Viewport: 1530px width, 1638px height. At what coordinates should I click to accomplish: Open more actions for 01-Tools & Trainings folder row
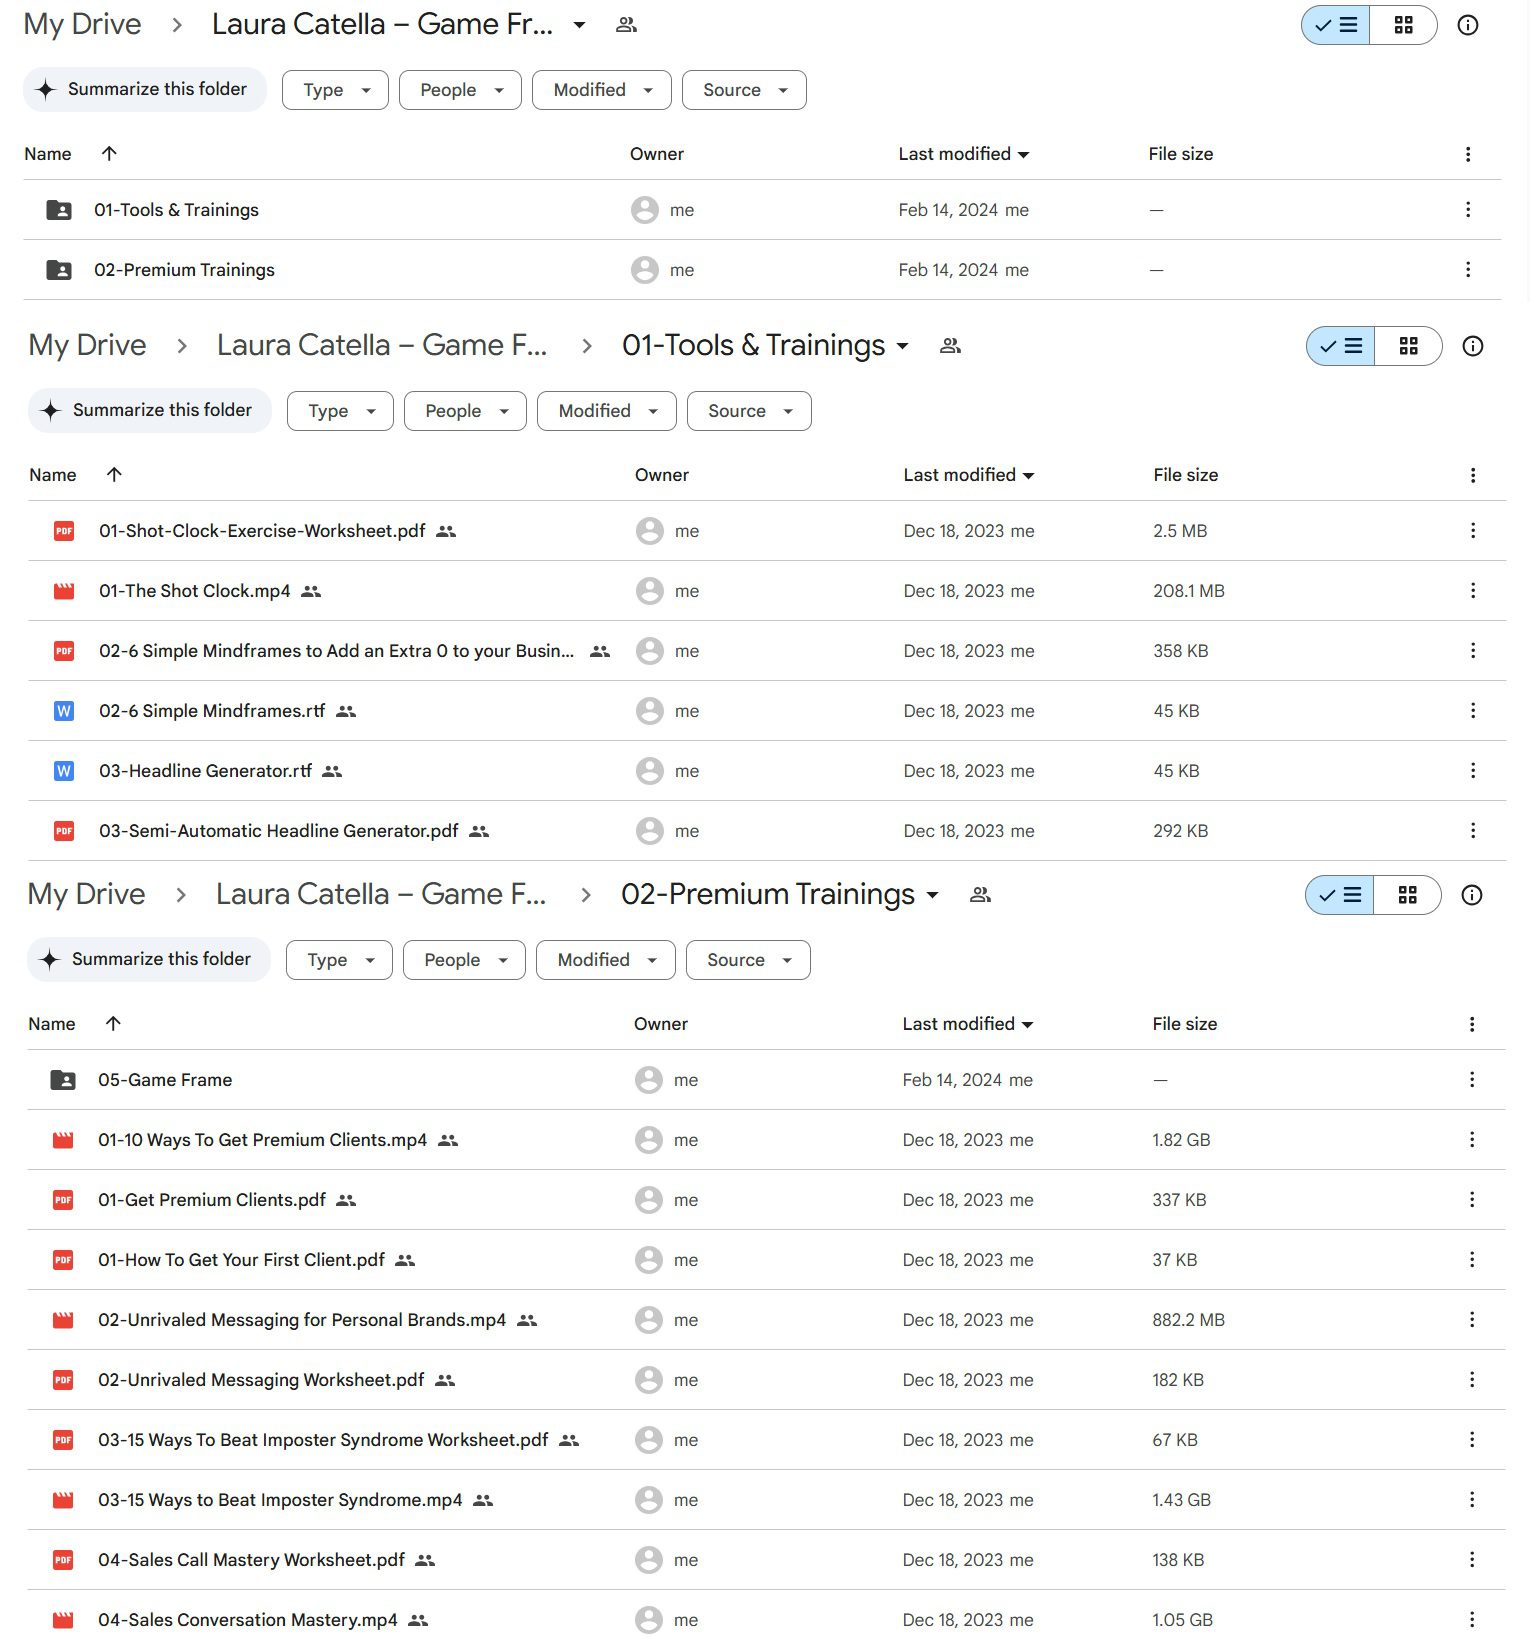(x=1467, y=210)
